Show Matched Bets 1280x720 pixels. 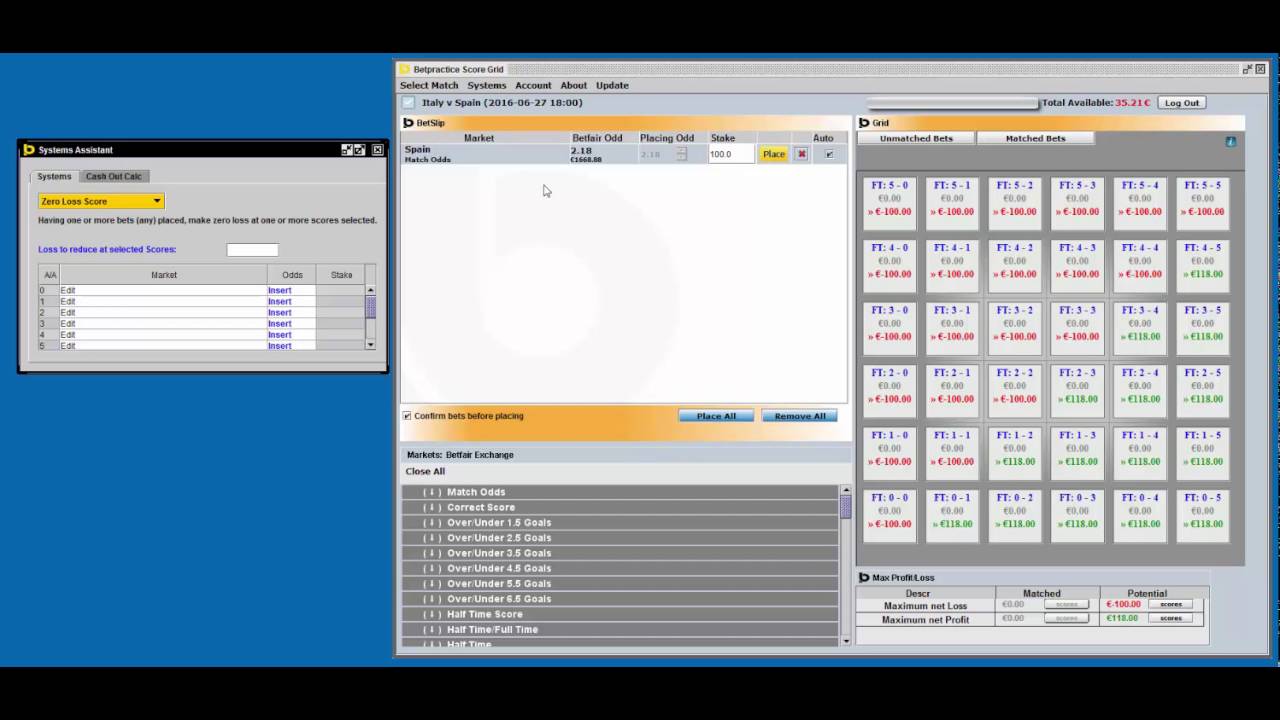(x=1035, y=138)
